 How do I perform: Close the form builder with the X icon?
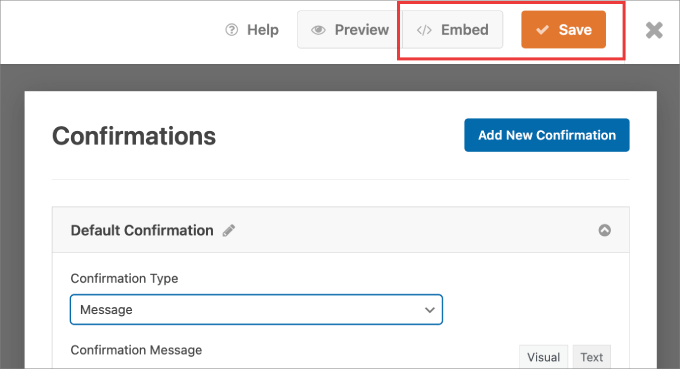654,30
